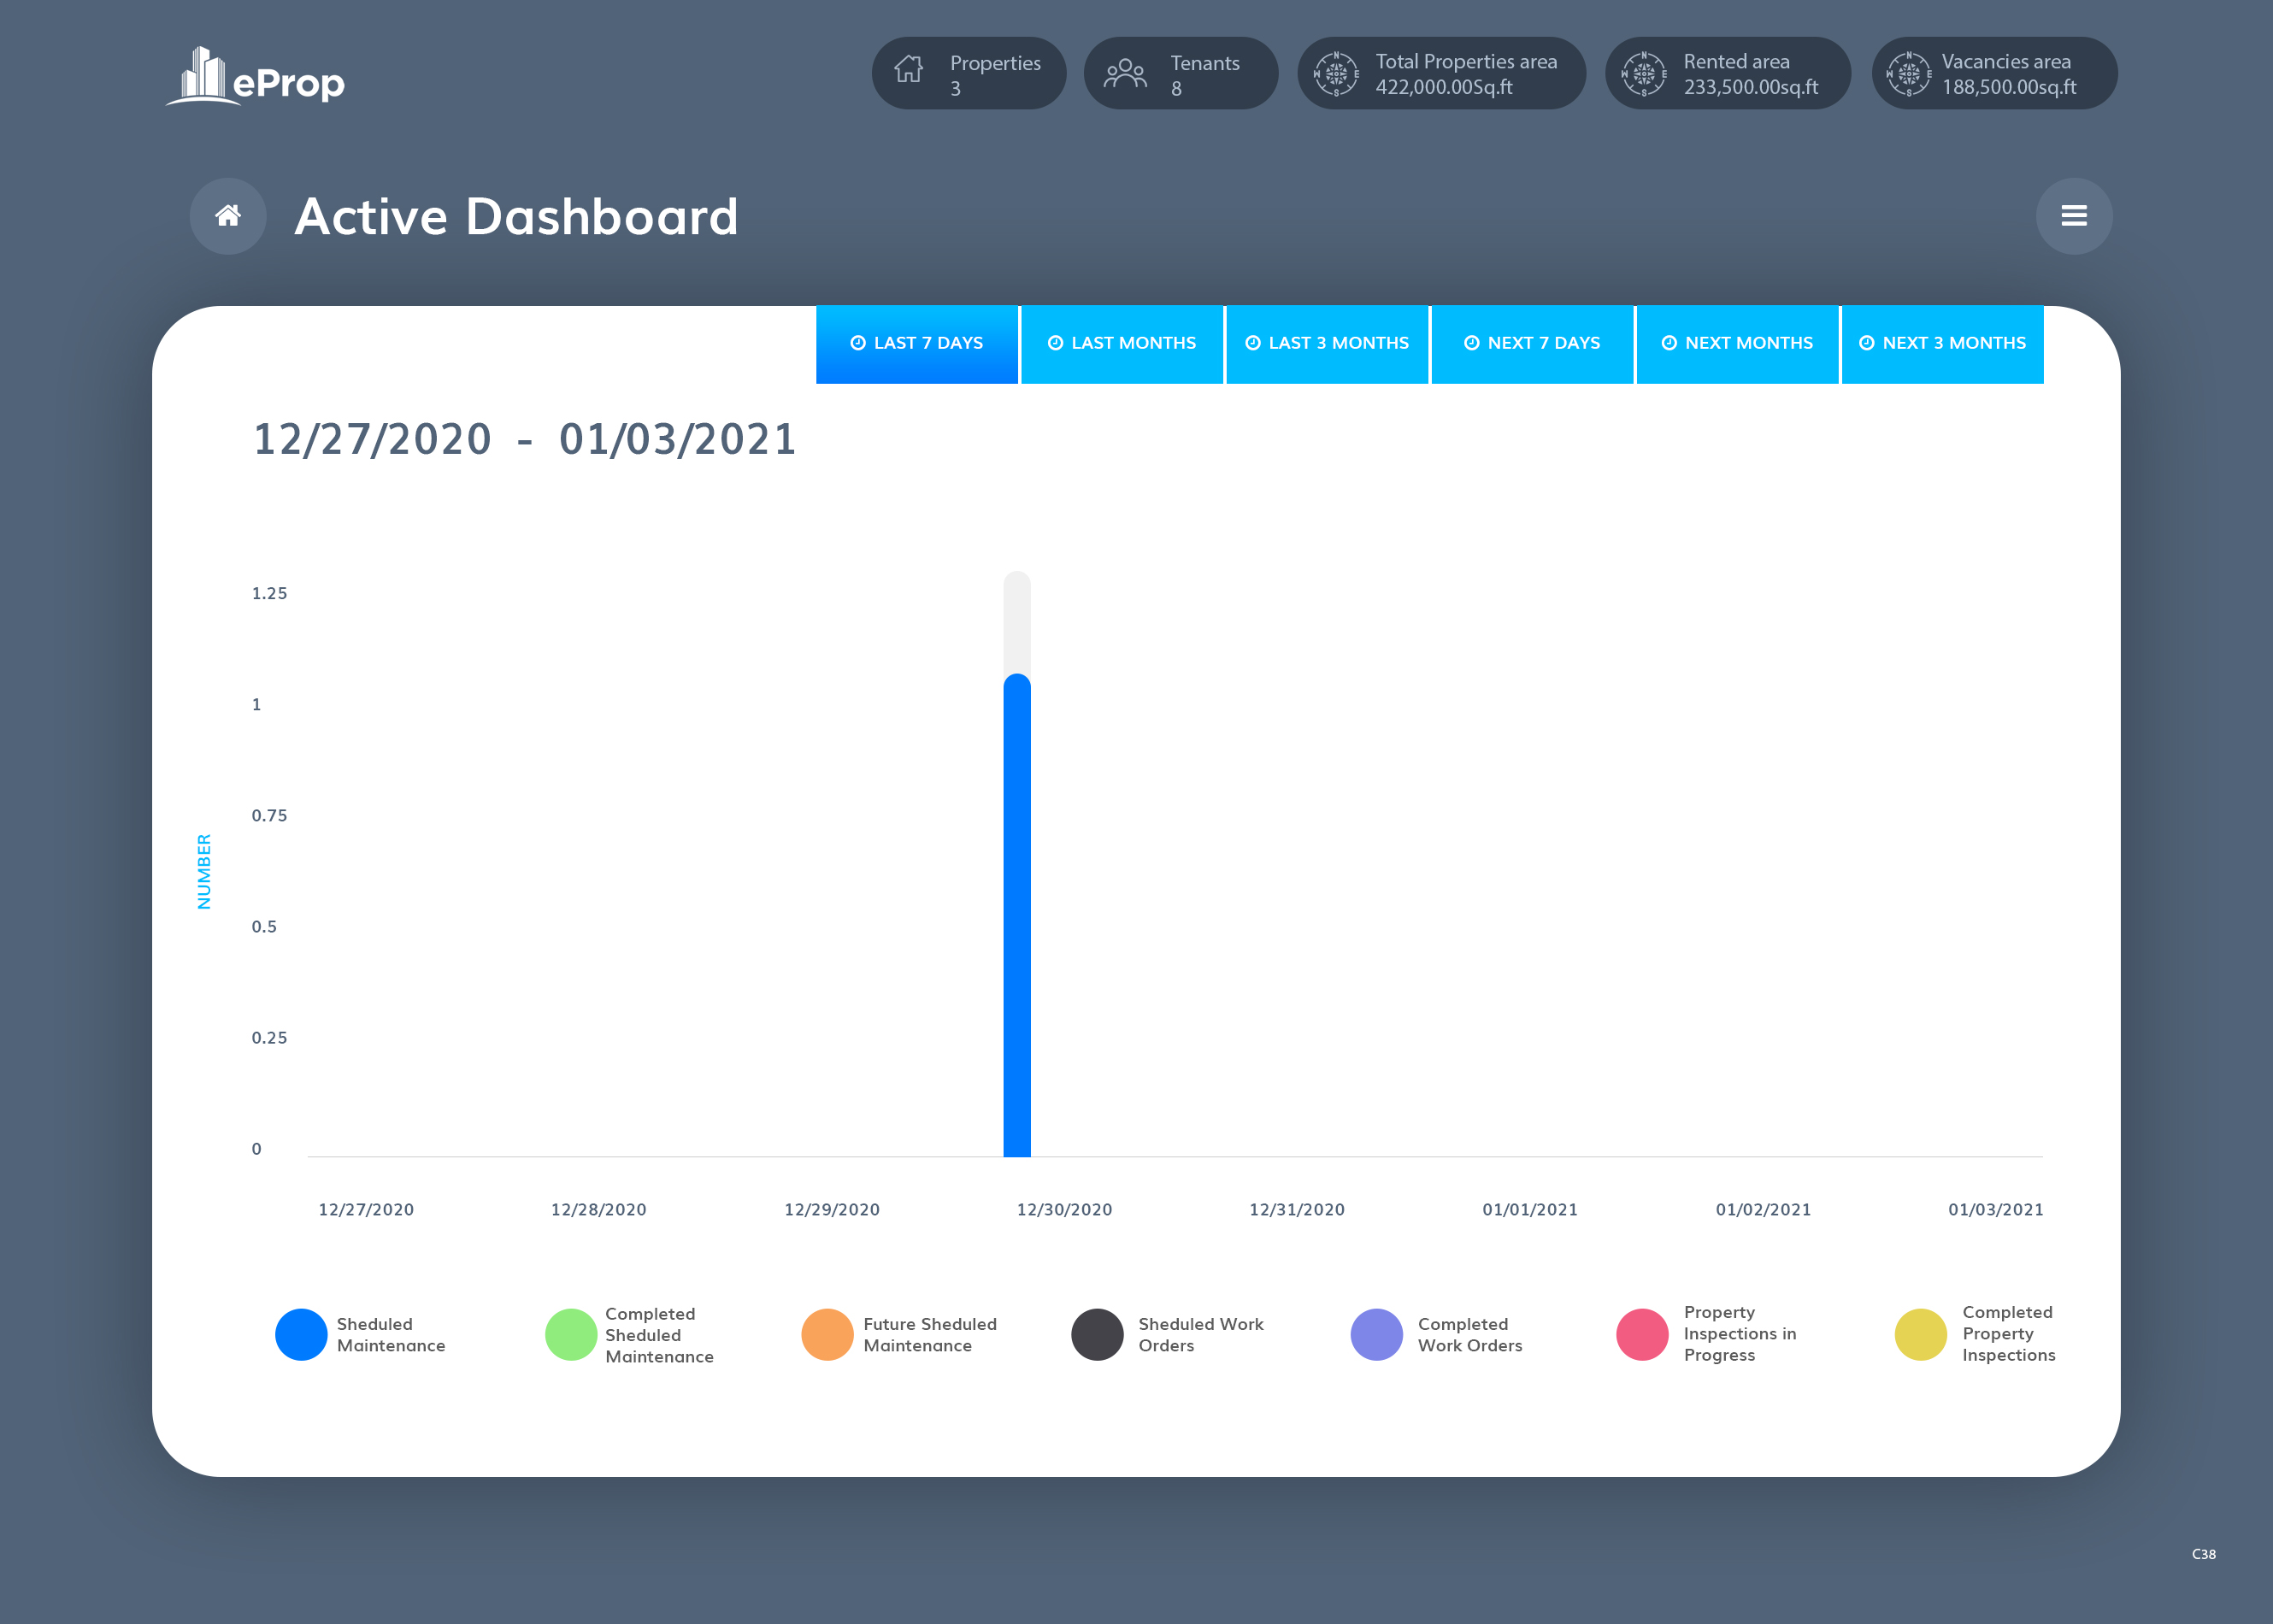
Task: Select the LAST 7 DAYS tab
Action: coord(916,344)
